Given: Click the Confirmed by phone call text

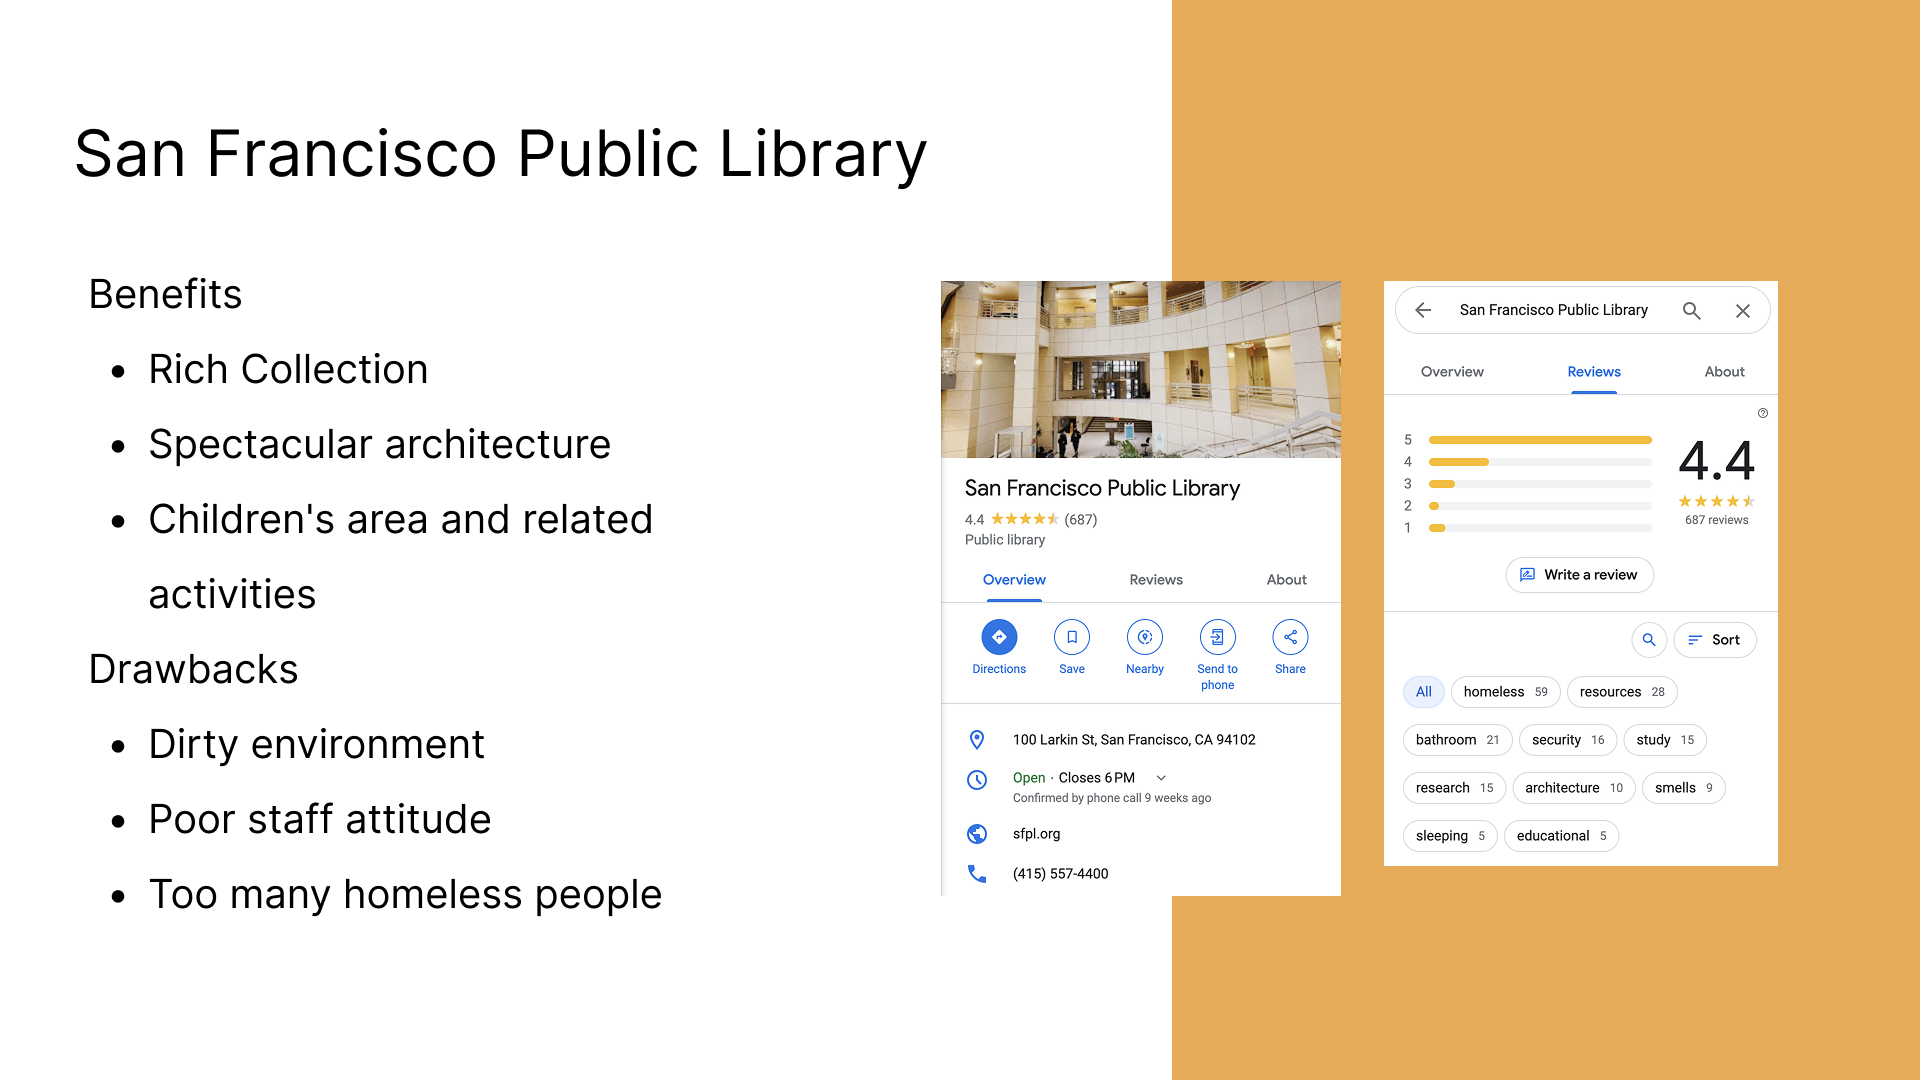Looking at the screenshot, I should [x=1111, y=798].
